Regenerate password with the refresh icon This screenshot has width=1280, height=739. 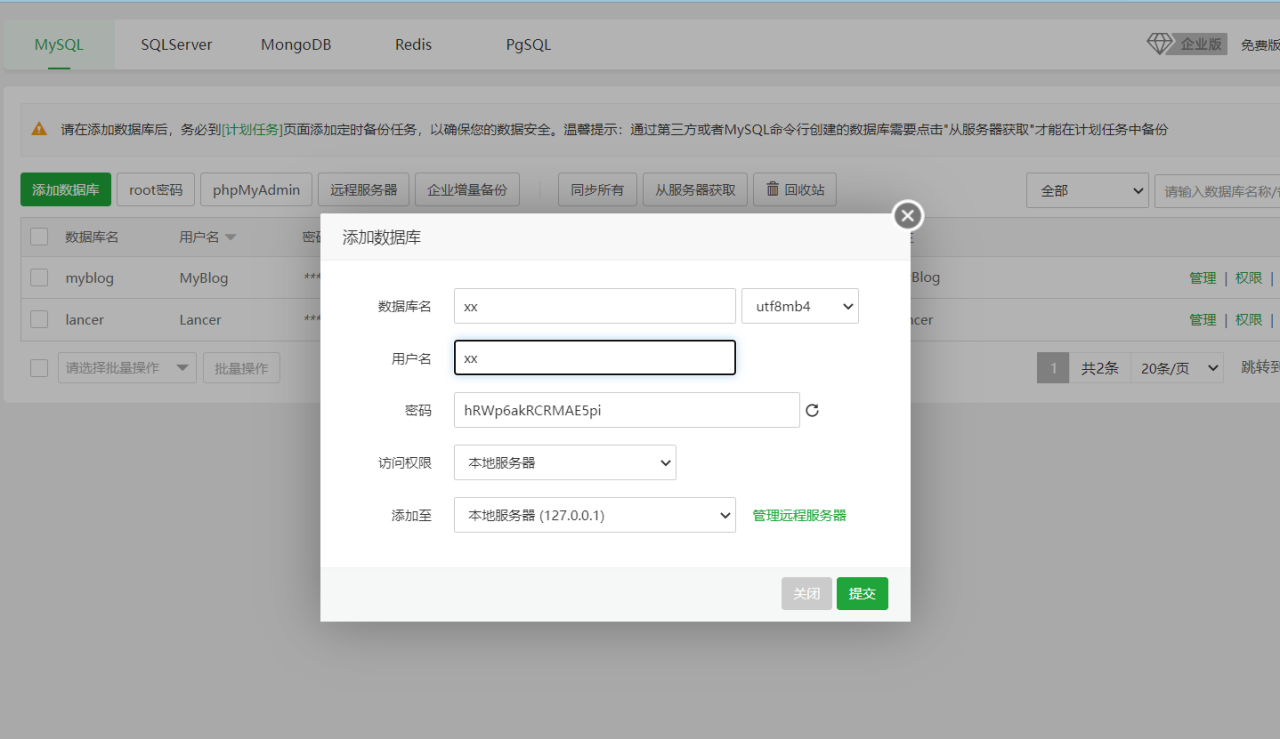812,410
